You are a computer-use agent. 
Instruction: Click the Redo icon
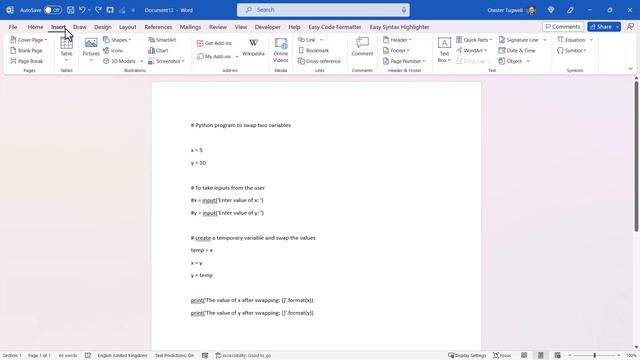click(x=98, y=10)
